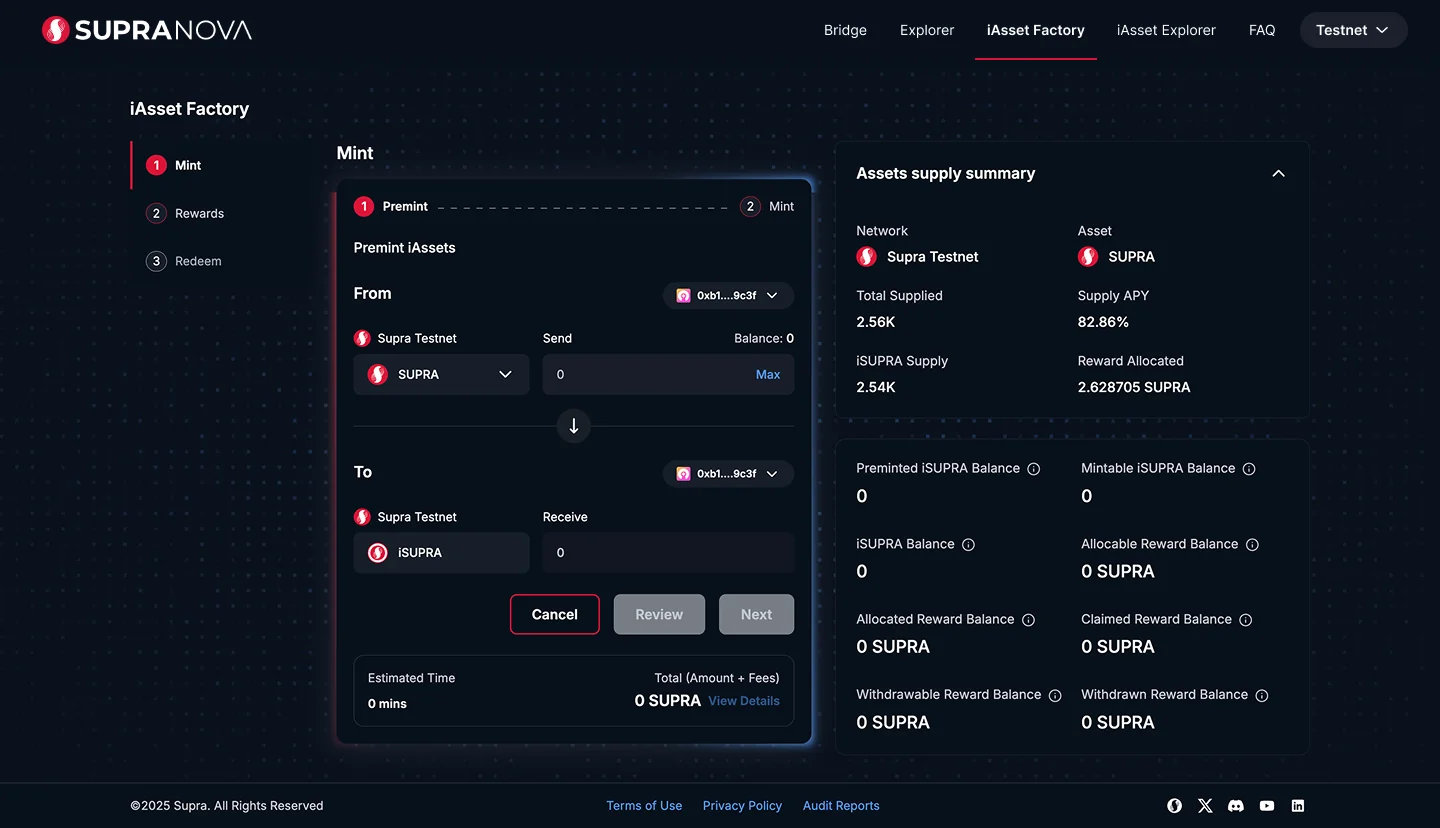1440x828 pixels.
Task: Click the Send amount input field
Action: [x=668, y=374]
